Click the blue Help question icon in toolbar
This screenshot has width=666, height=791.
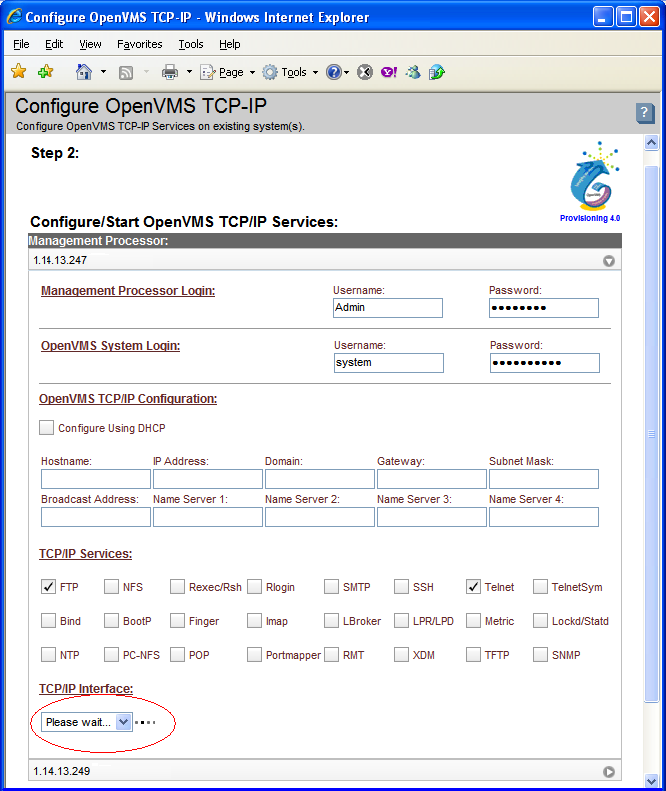pyautogui.click(x=334, y=72)
